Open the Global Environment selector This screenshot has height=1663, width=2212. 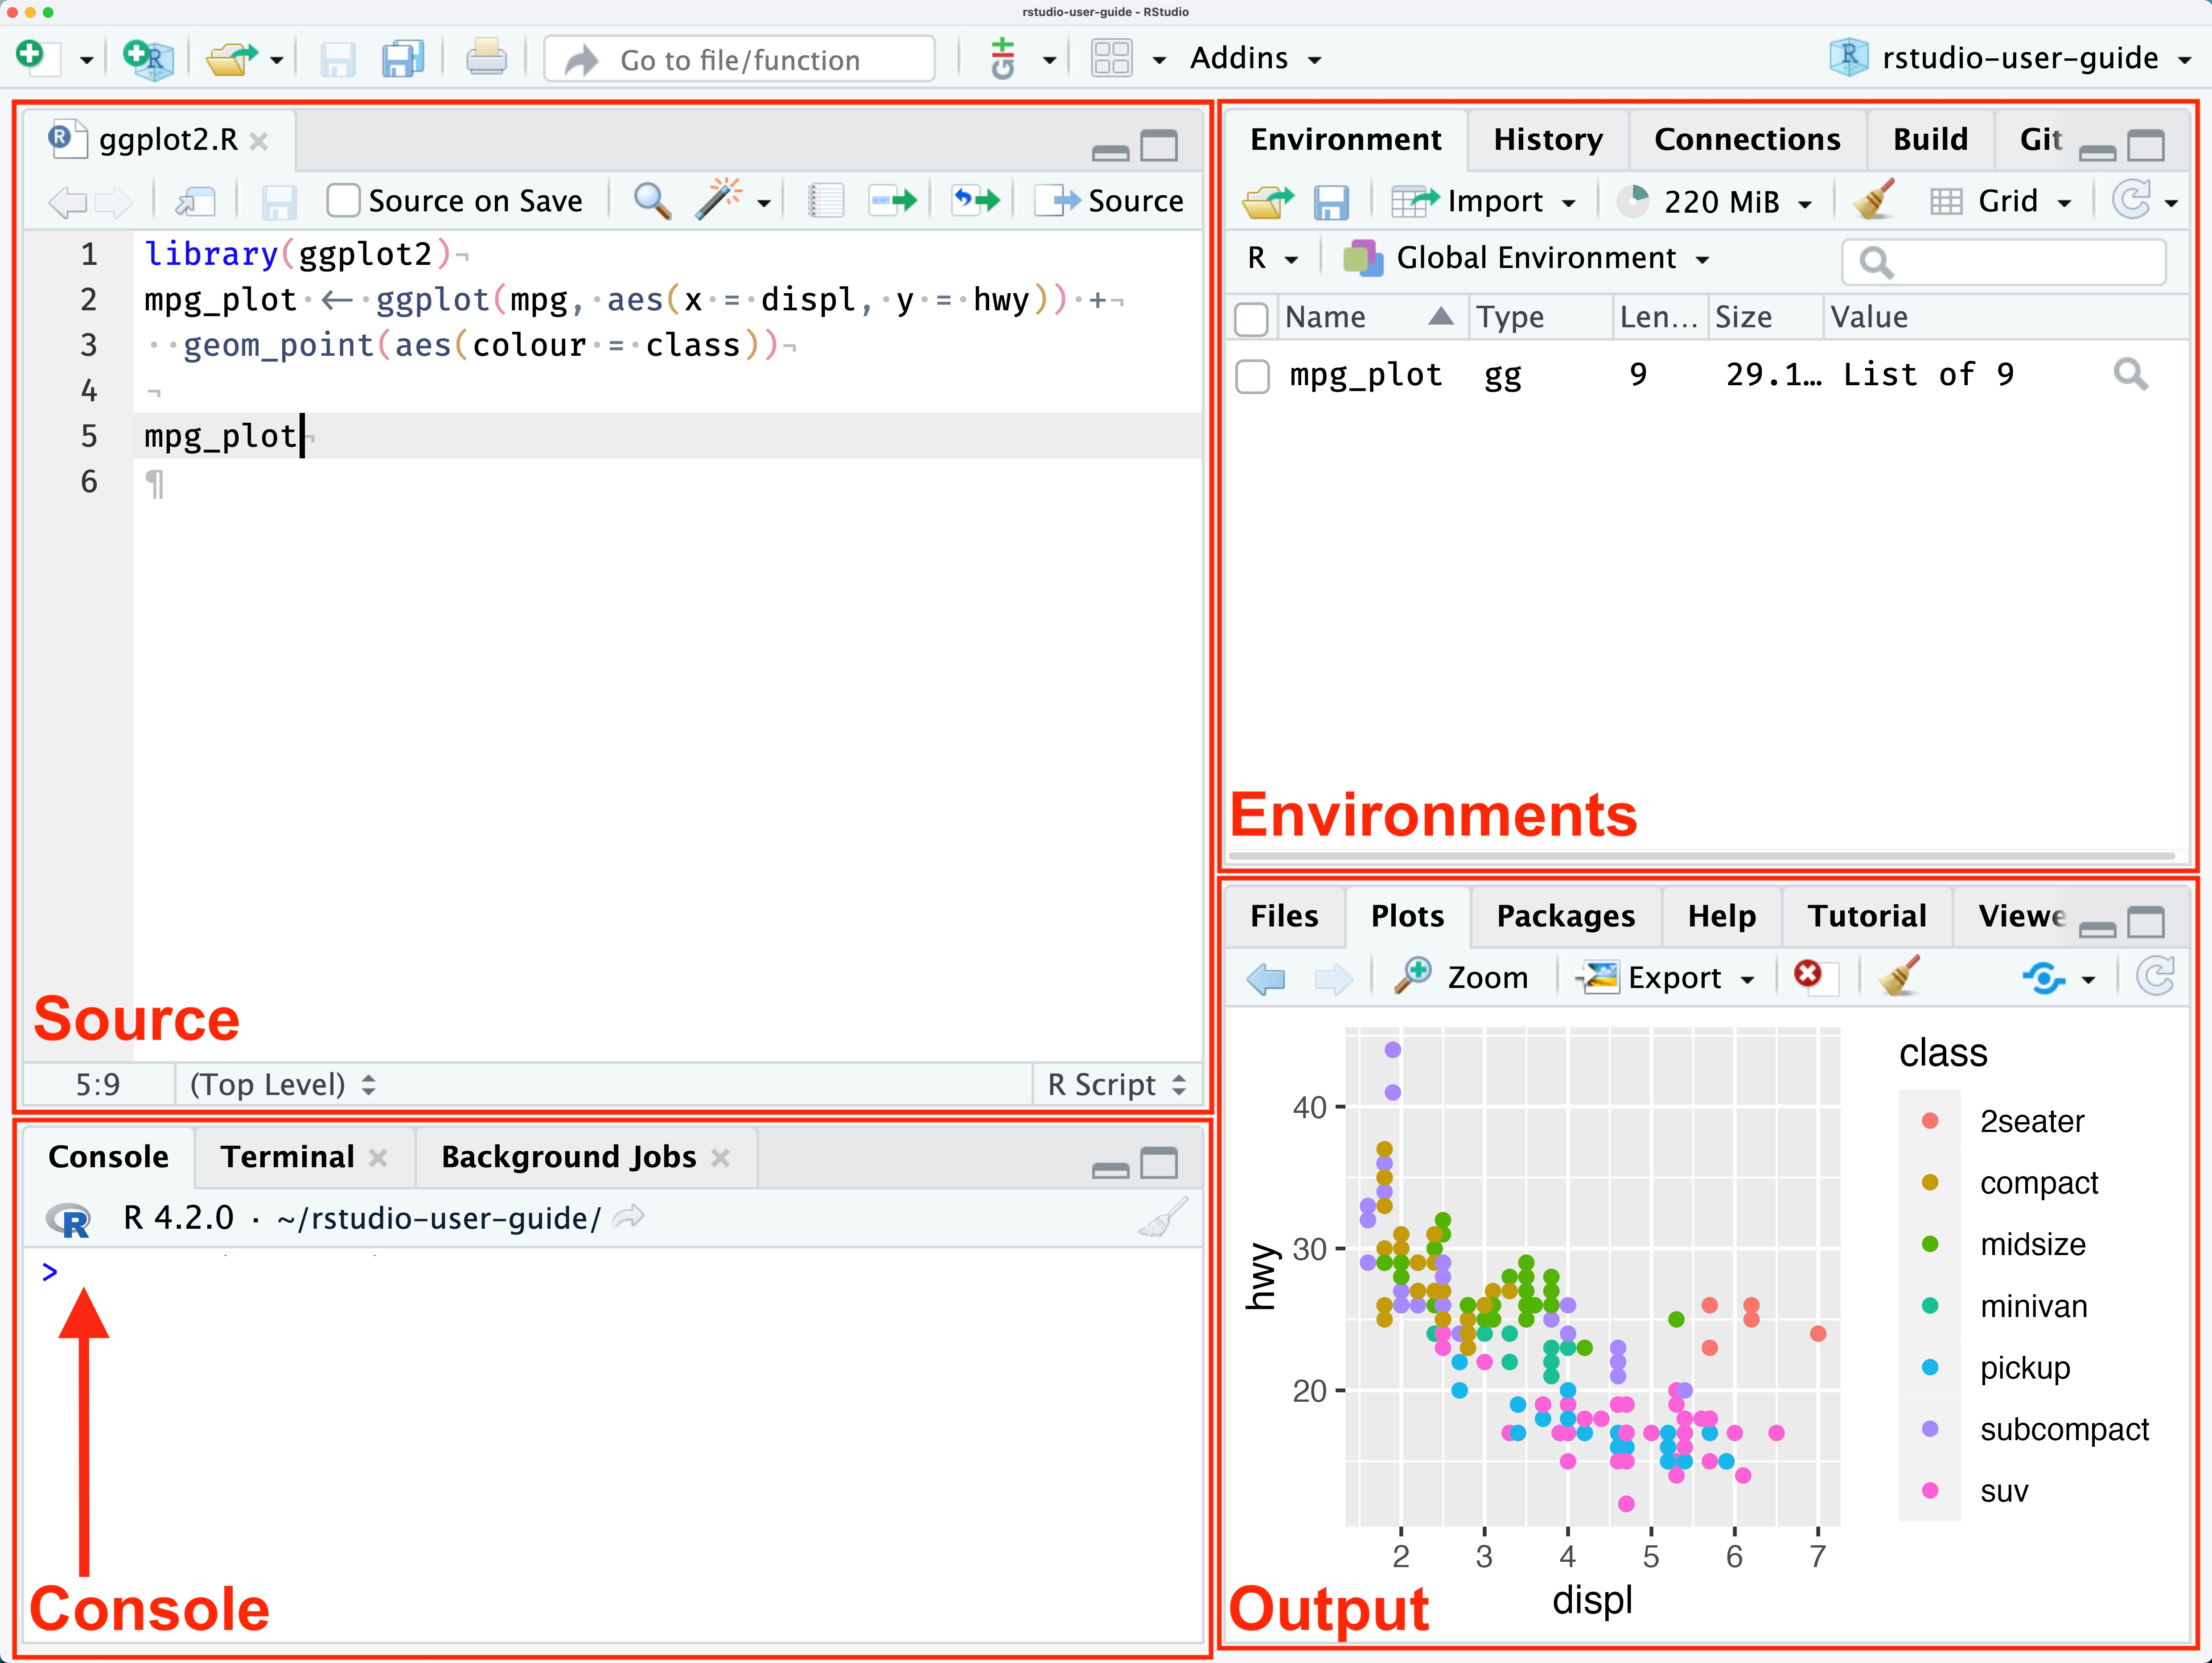point(1525,258)
